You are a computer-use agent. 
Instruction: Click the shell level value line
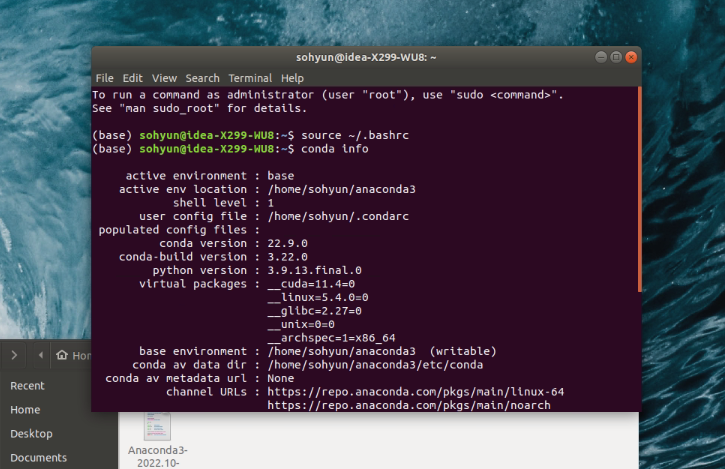tap(223, 203)
